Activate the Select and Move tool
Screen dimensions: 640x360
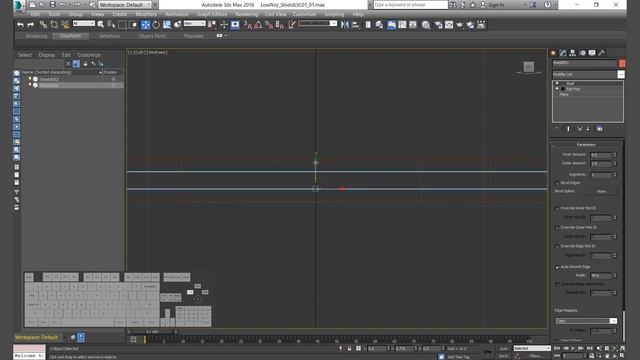pos(145,25)
